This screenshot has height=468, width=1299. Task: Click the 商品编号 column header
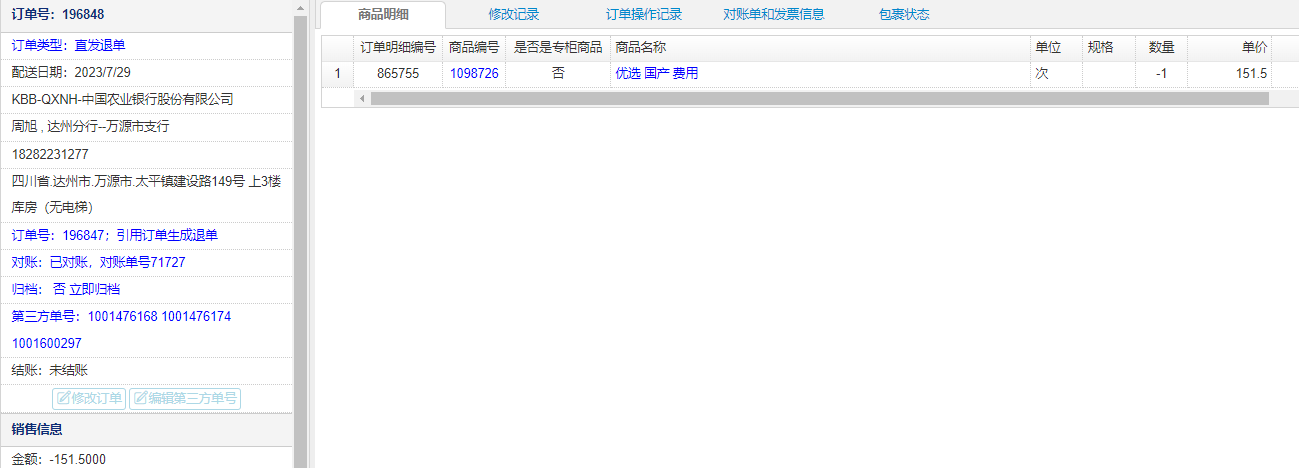click(474, 47)
